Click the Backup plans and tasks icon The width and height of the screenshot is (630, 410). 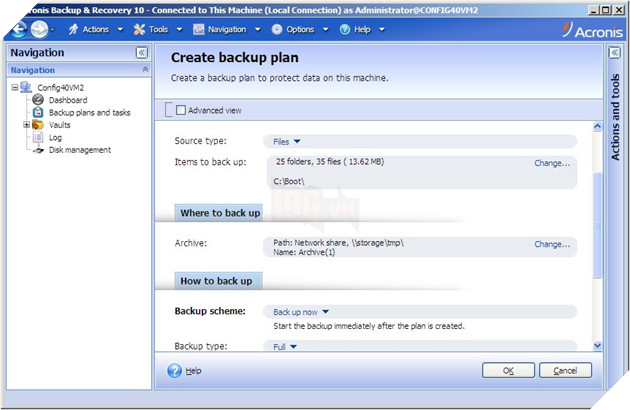tap(38, 112)
